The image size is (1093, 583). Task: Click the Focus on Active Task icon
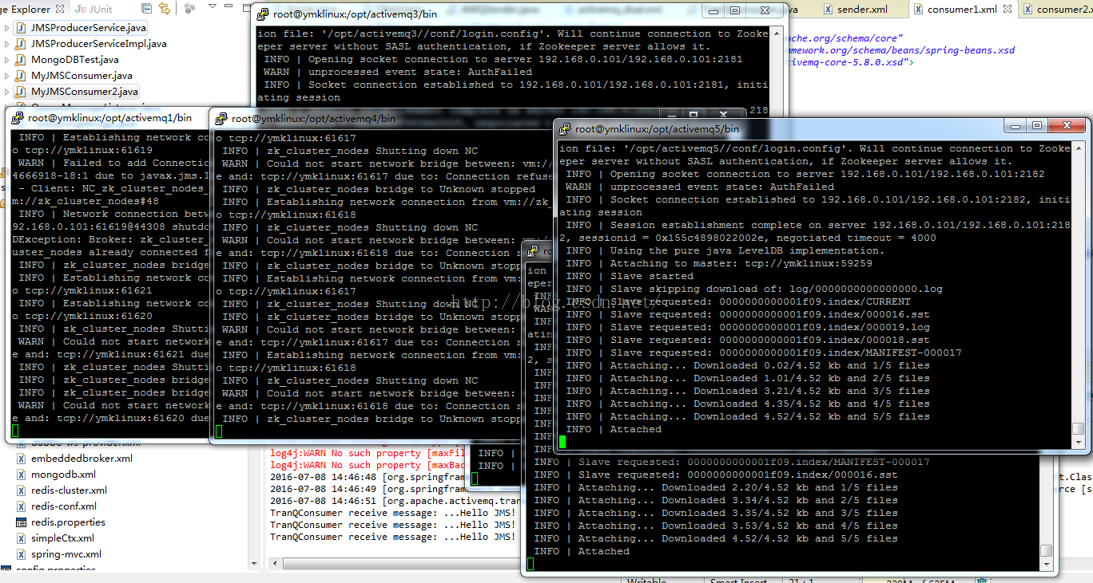tap(190, 8)
